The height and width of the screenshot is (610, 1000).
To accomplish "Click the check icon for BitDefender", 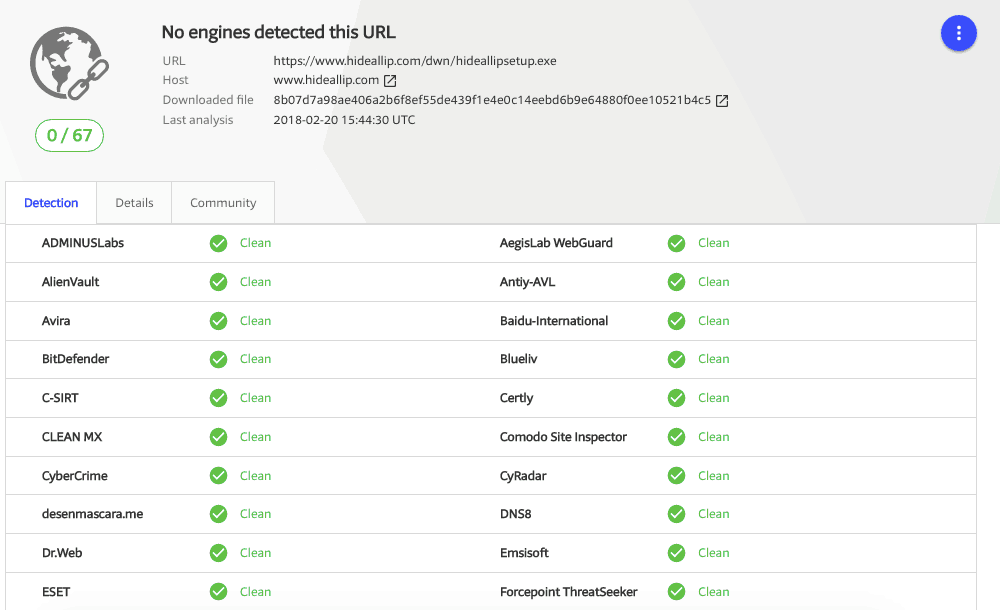I will [219, 359].
